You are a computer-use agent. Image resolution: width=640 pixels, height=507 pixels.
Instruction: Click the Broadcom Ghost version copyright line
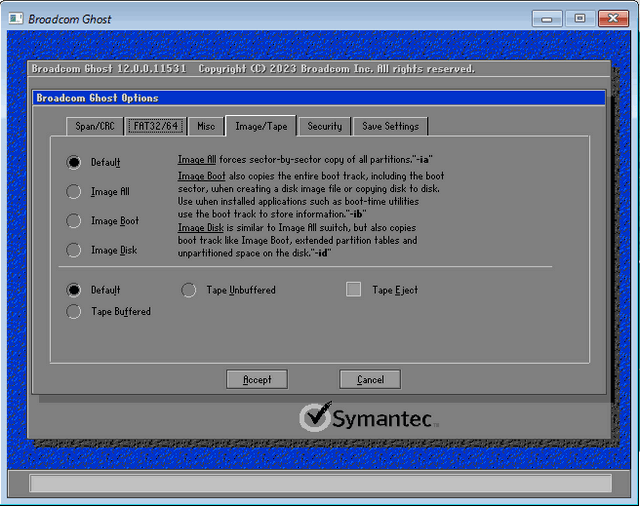tap(253, 69)
